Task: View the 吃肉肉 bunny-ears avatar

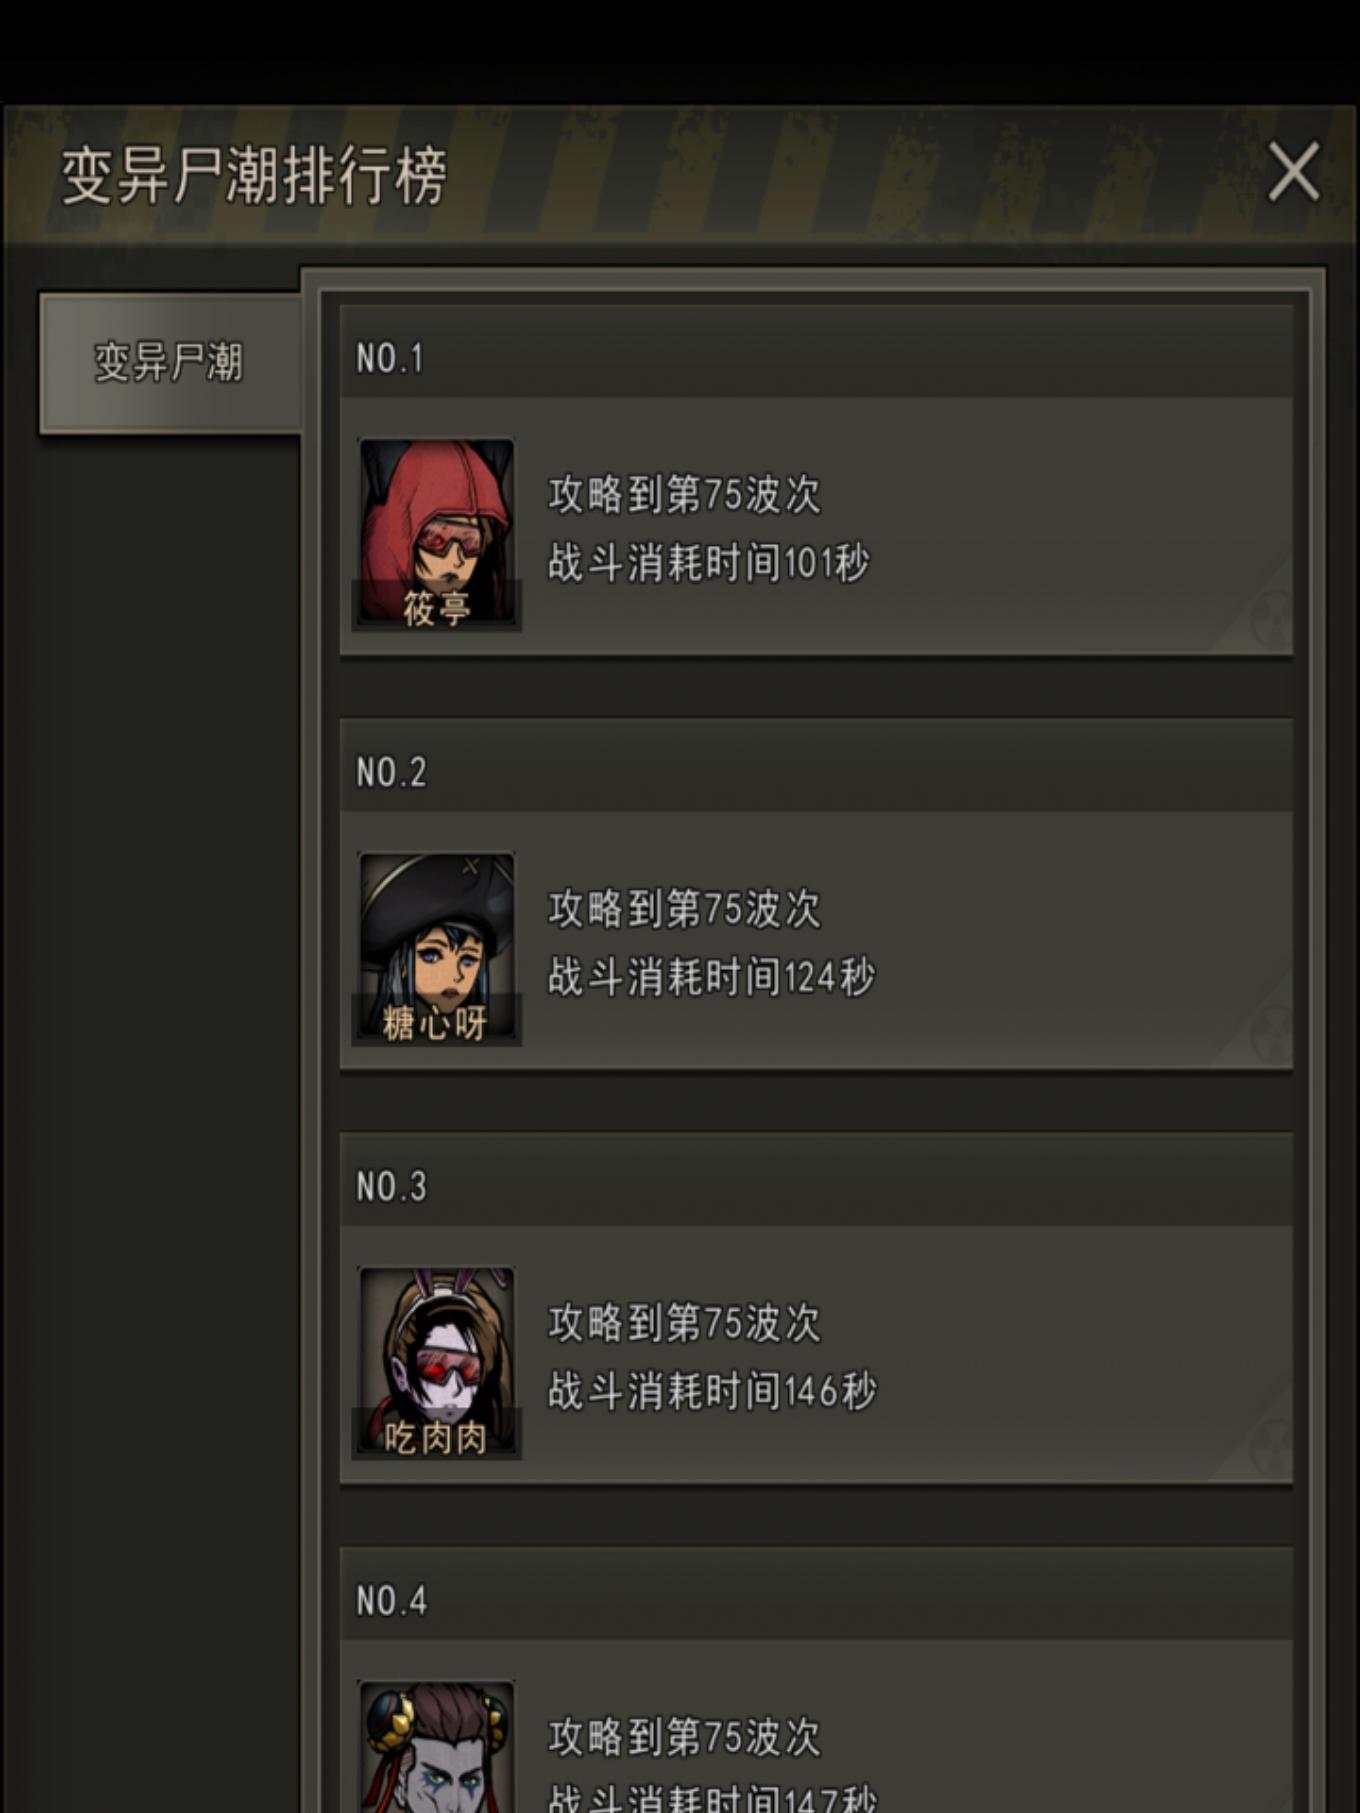Action: point(436,1362)
